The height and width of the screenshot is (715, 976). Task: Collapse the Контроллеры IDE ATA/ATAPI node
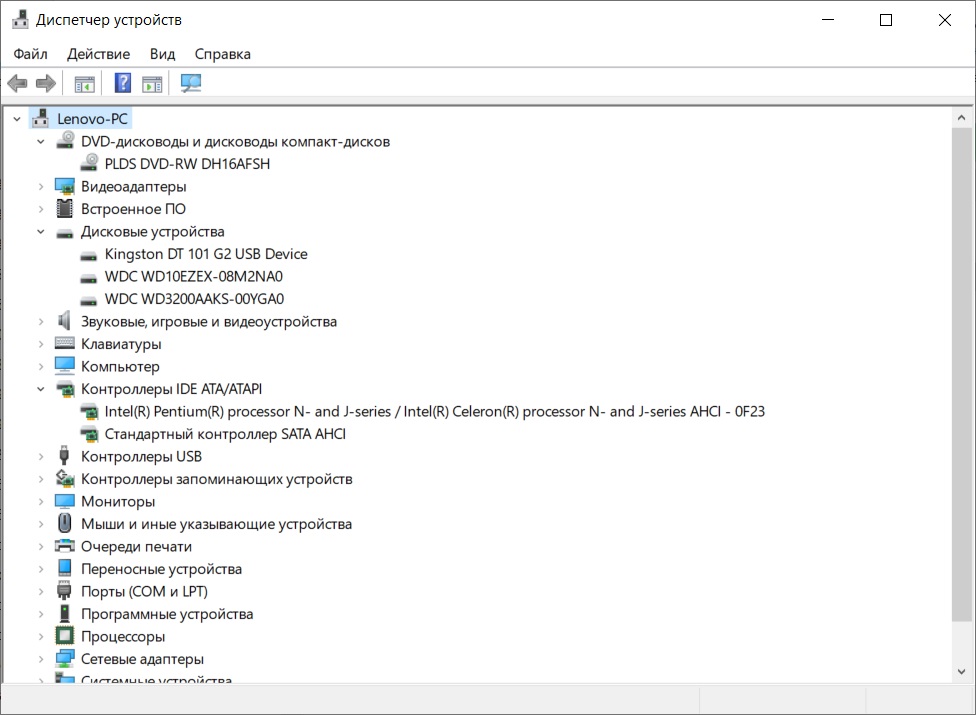point(41,389)
